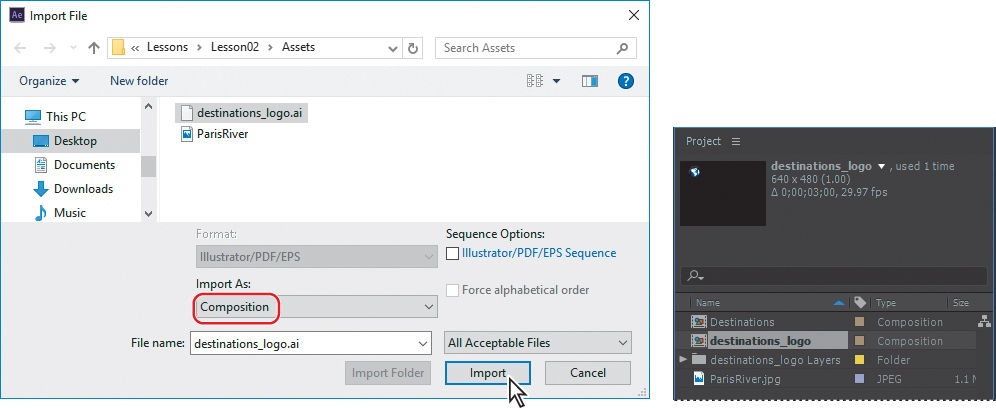
Task: Open Help with question mark icon
Action: click(x=626, y=81)
